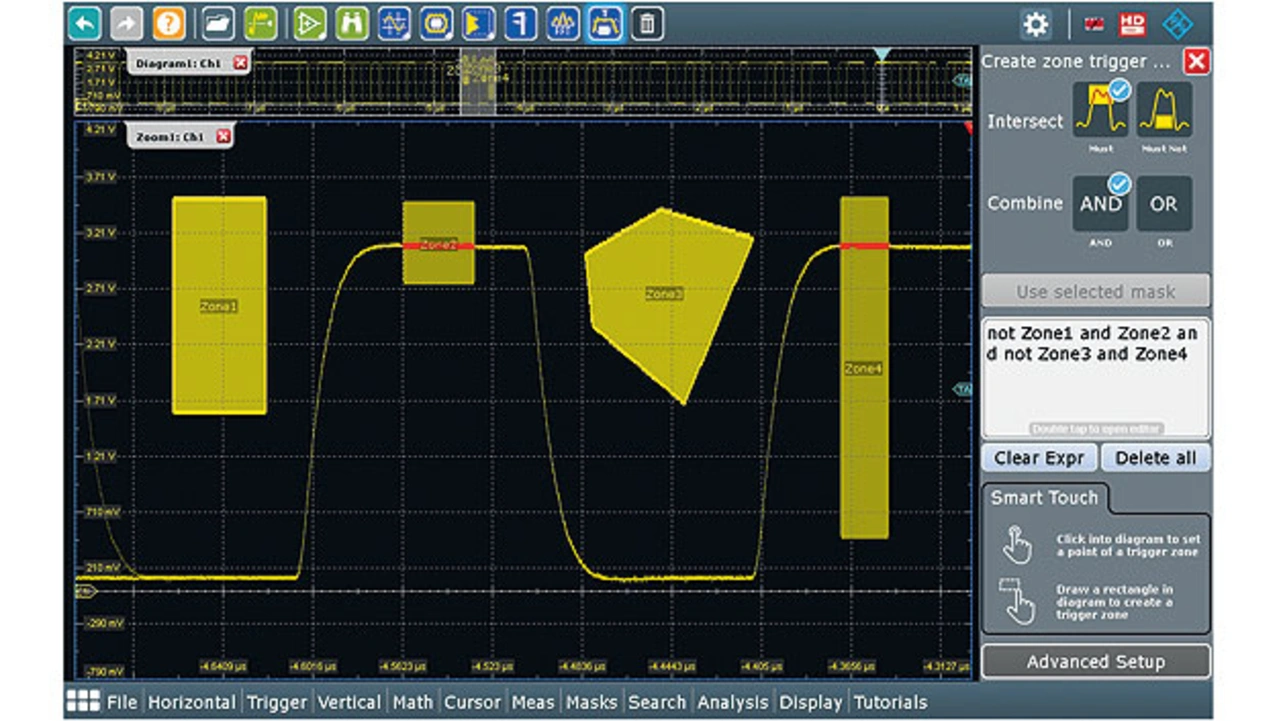Click the Undo arrow icon
The width and height of the screenshot is (1280, 721).
(x=85, y=23)
